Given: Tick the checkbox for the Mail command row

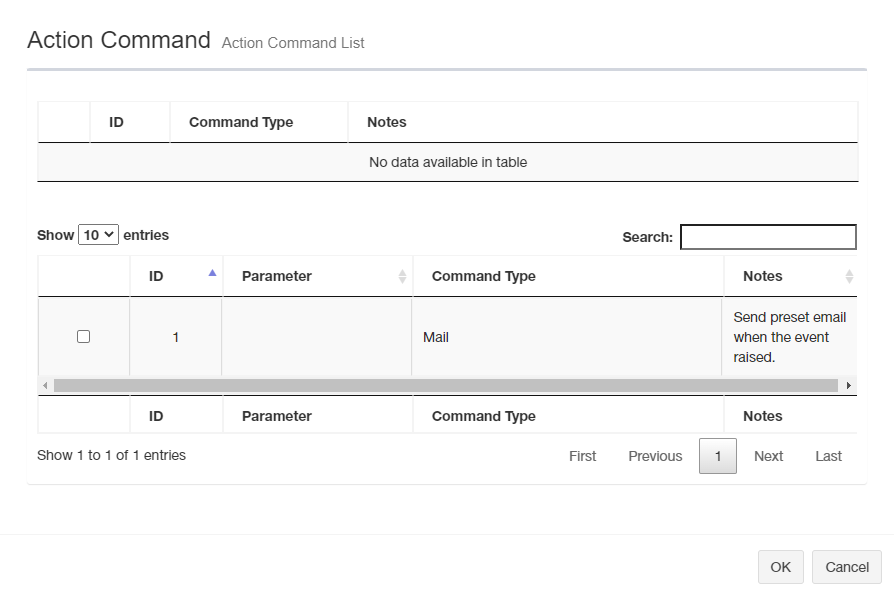Looking at the screenshot, I should [x=83, y=337].
